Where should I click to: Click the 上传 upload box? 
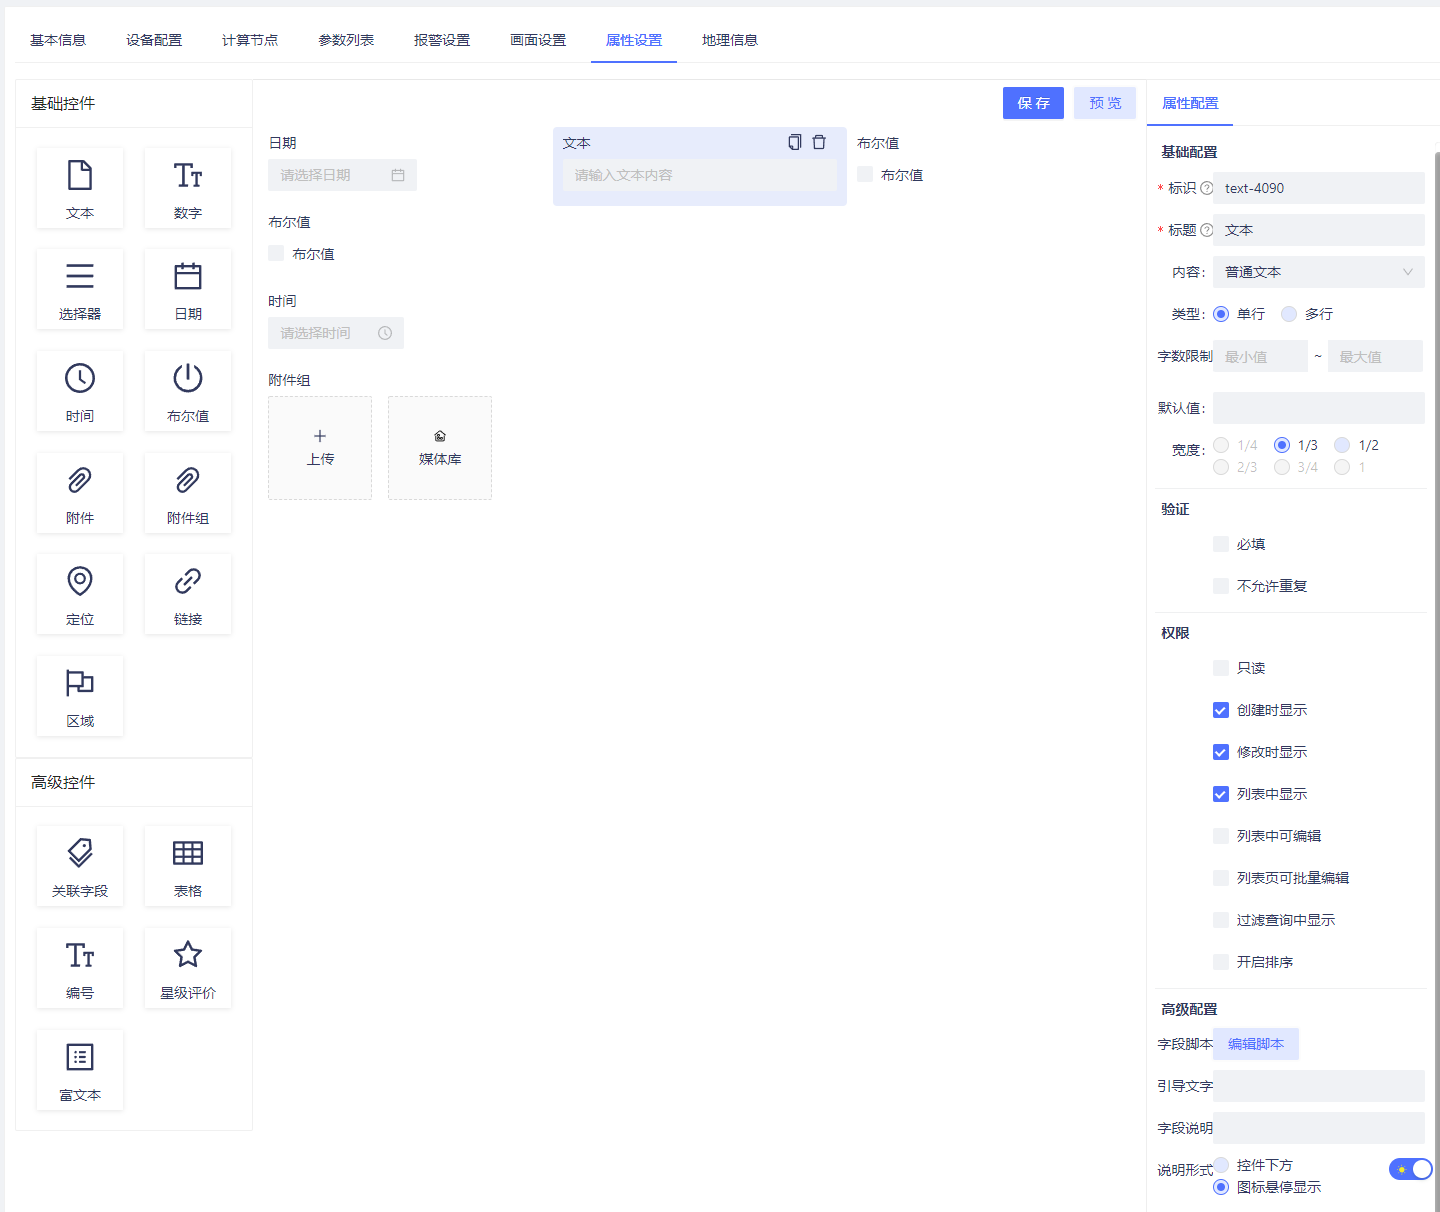[320, 448]
